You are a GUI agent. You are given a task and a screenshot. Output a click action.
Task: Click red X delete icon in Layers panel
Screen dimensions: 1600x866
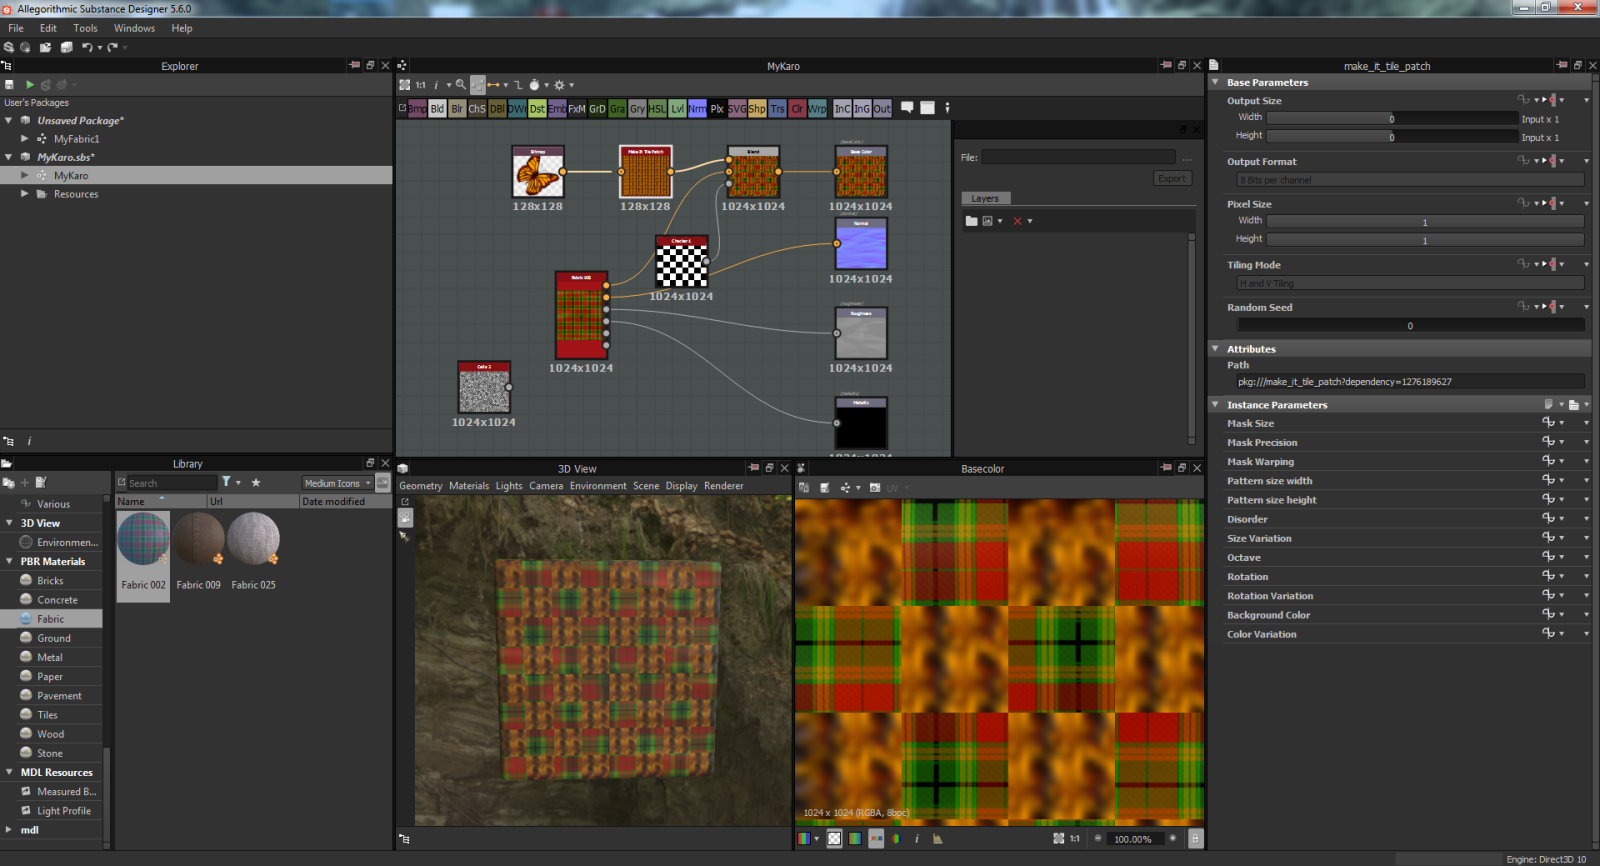(1017, 221)
